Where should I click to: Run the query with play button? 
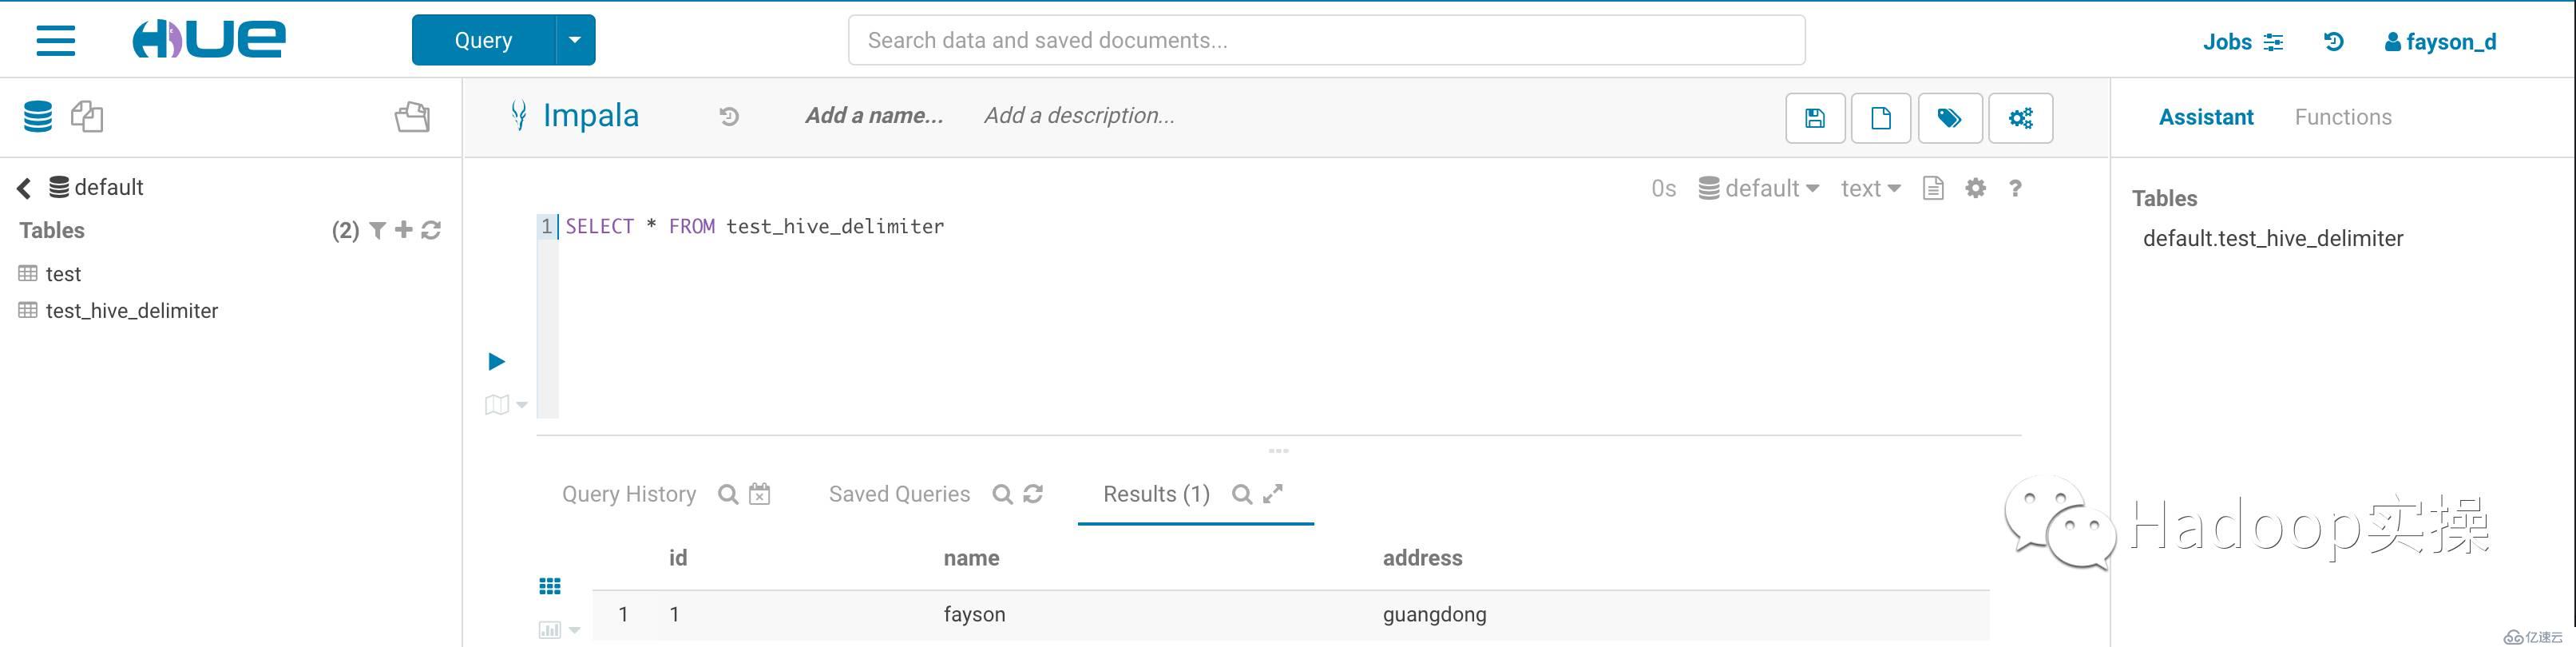(x=496, y=361)
